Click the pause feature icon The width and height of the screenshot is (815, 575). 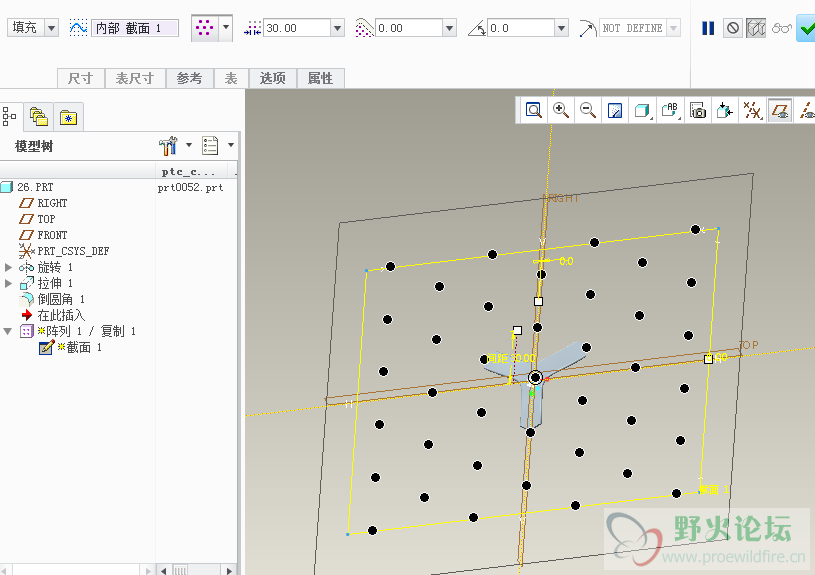(x=708, y=29)
